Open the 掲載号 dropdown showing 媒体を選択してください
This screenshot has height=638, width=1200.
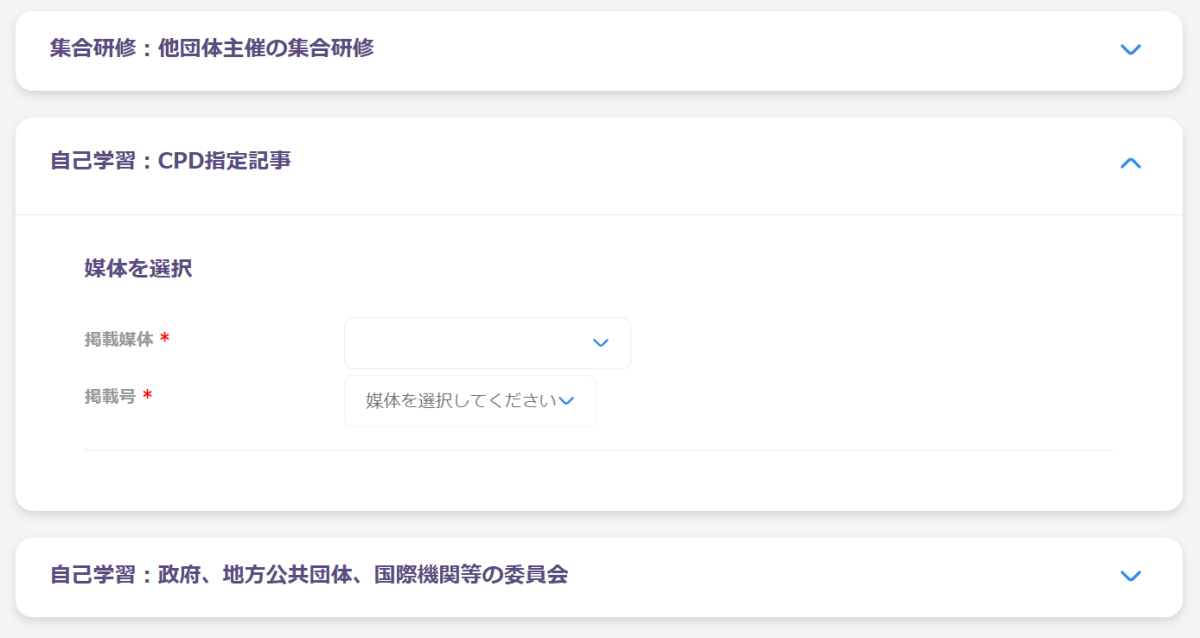click(470, 401)
